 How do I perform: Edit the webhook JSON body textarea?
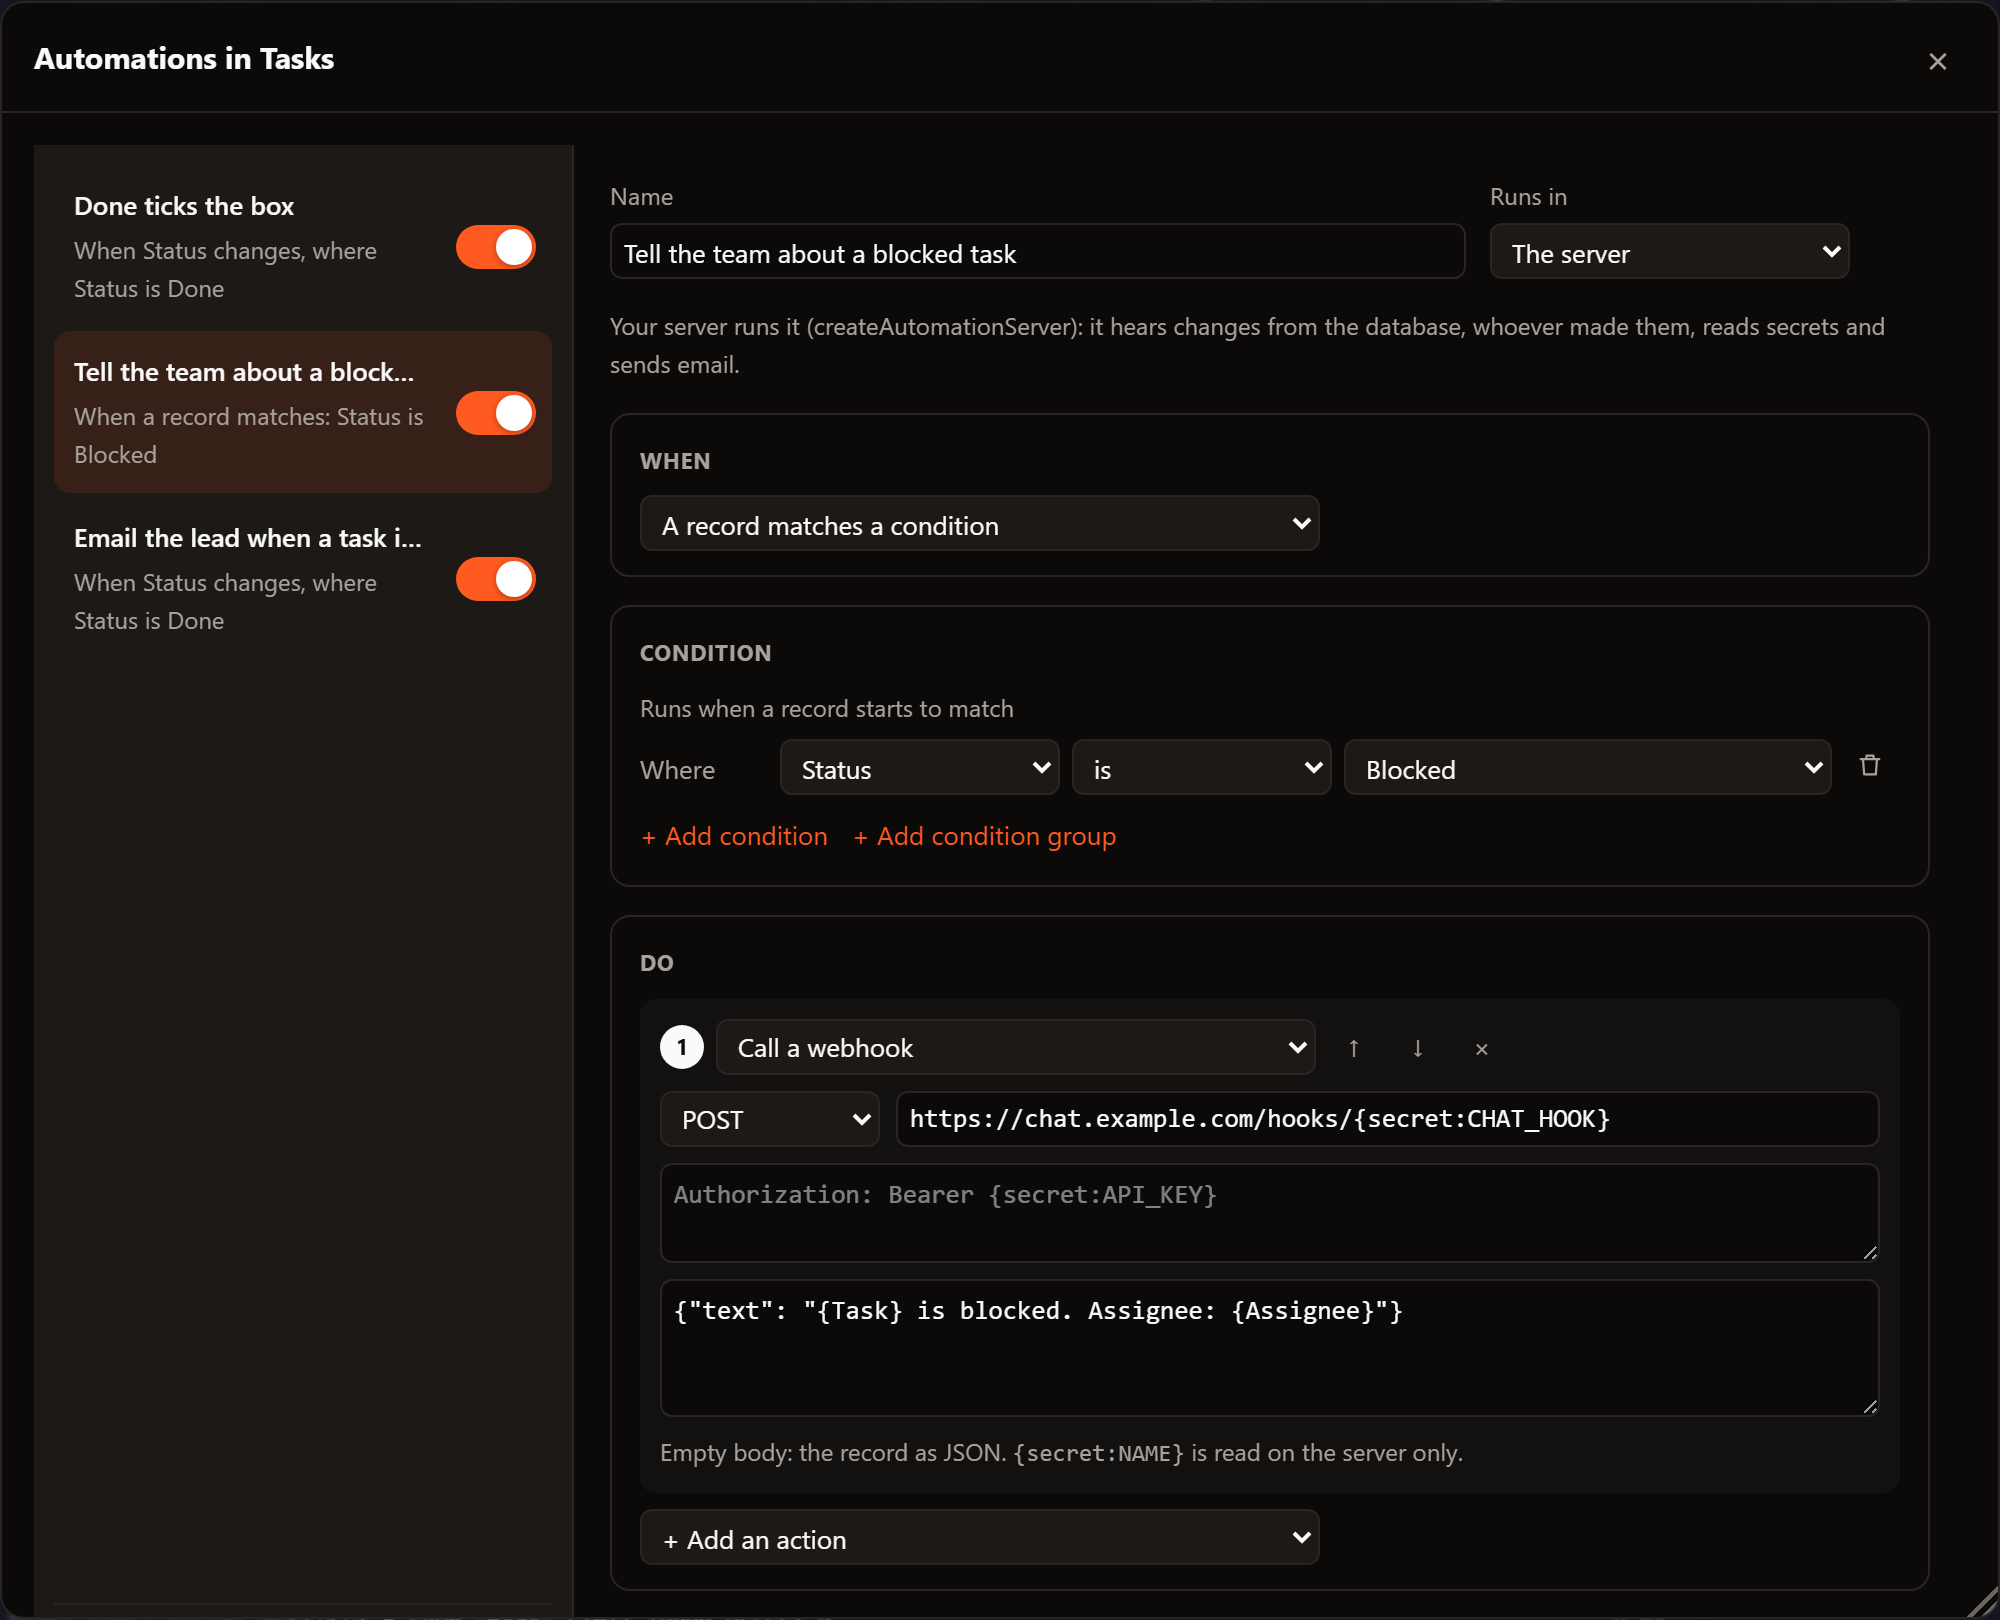(1269, 1347)
